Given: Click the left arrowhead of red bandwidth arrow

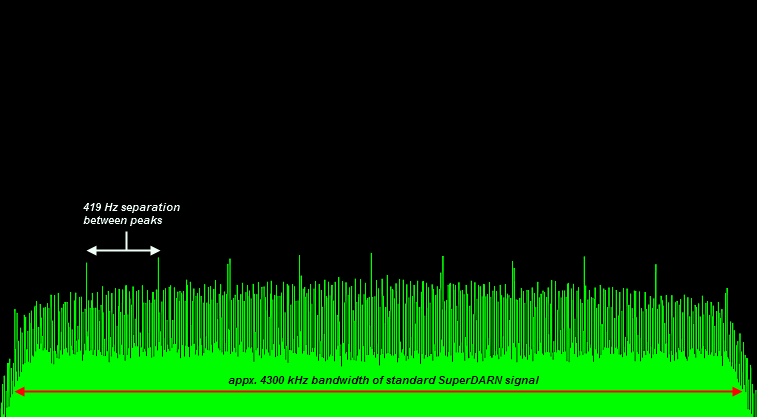Looking at the screenshot, I should tap(18, 392).
